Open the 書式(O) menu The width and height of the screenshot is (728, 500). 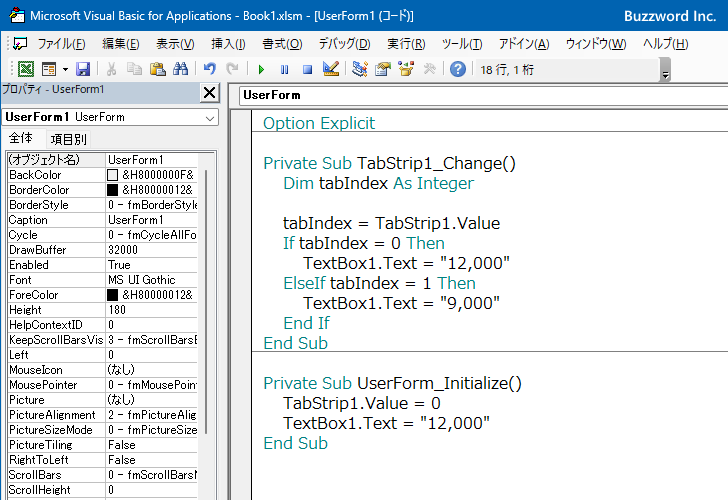tap(282, 44)
